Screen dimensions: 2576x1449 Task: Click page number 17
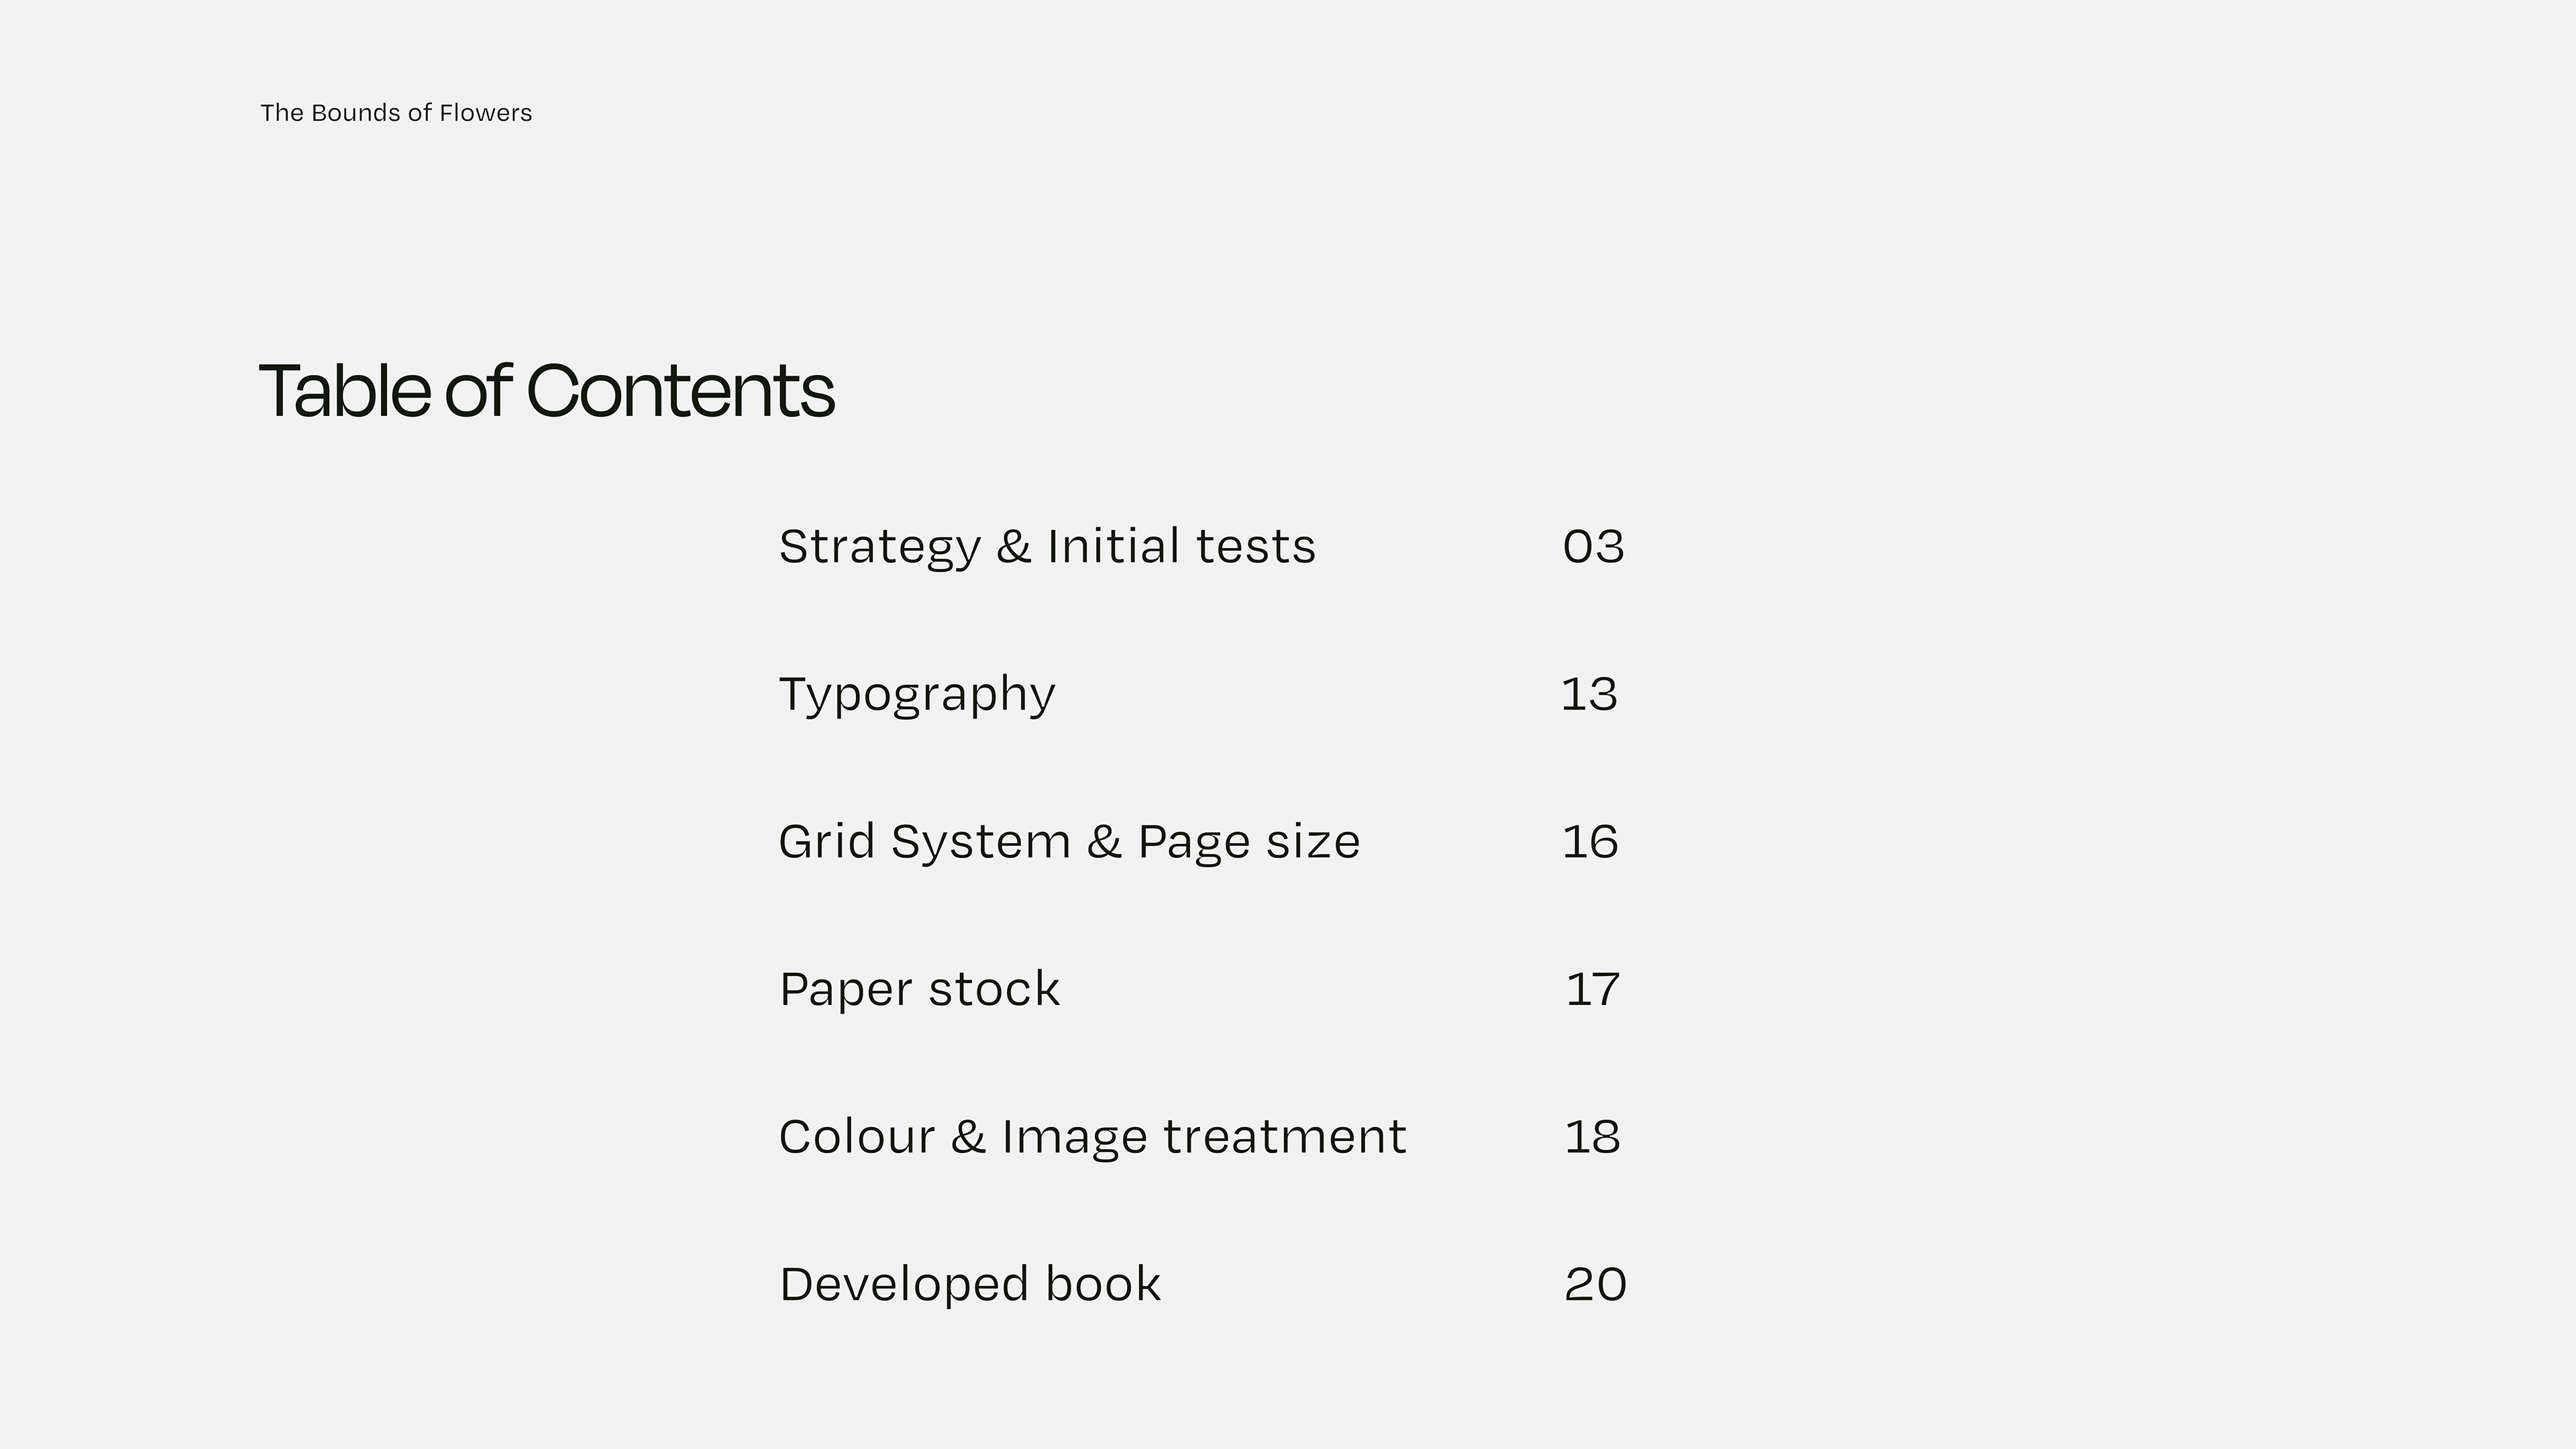point(1592,989)
